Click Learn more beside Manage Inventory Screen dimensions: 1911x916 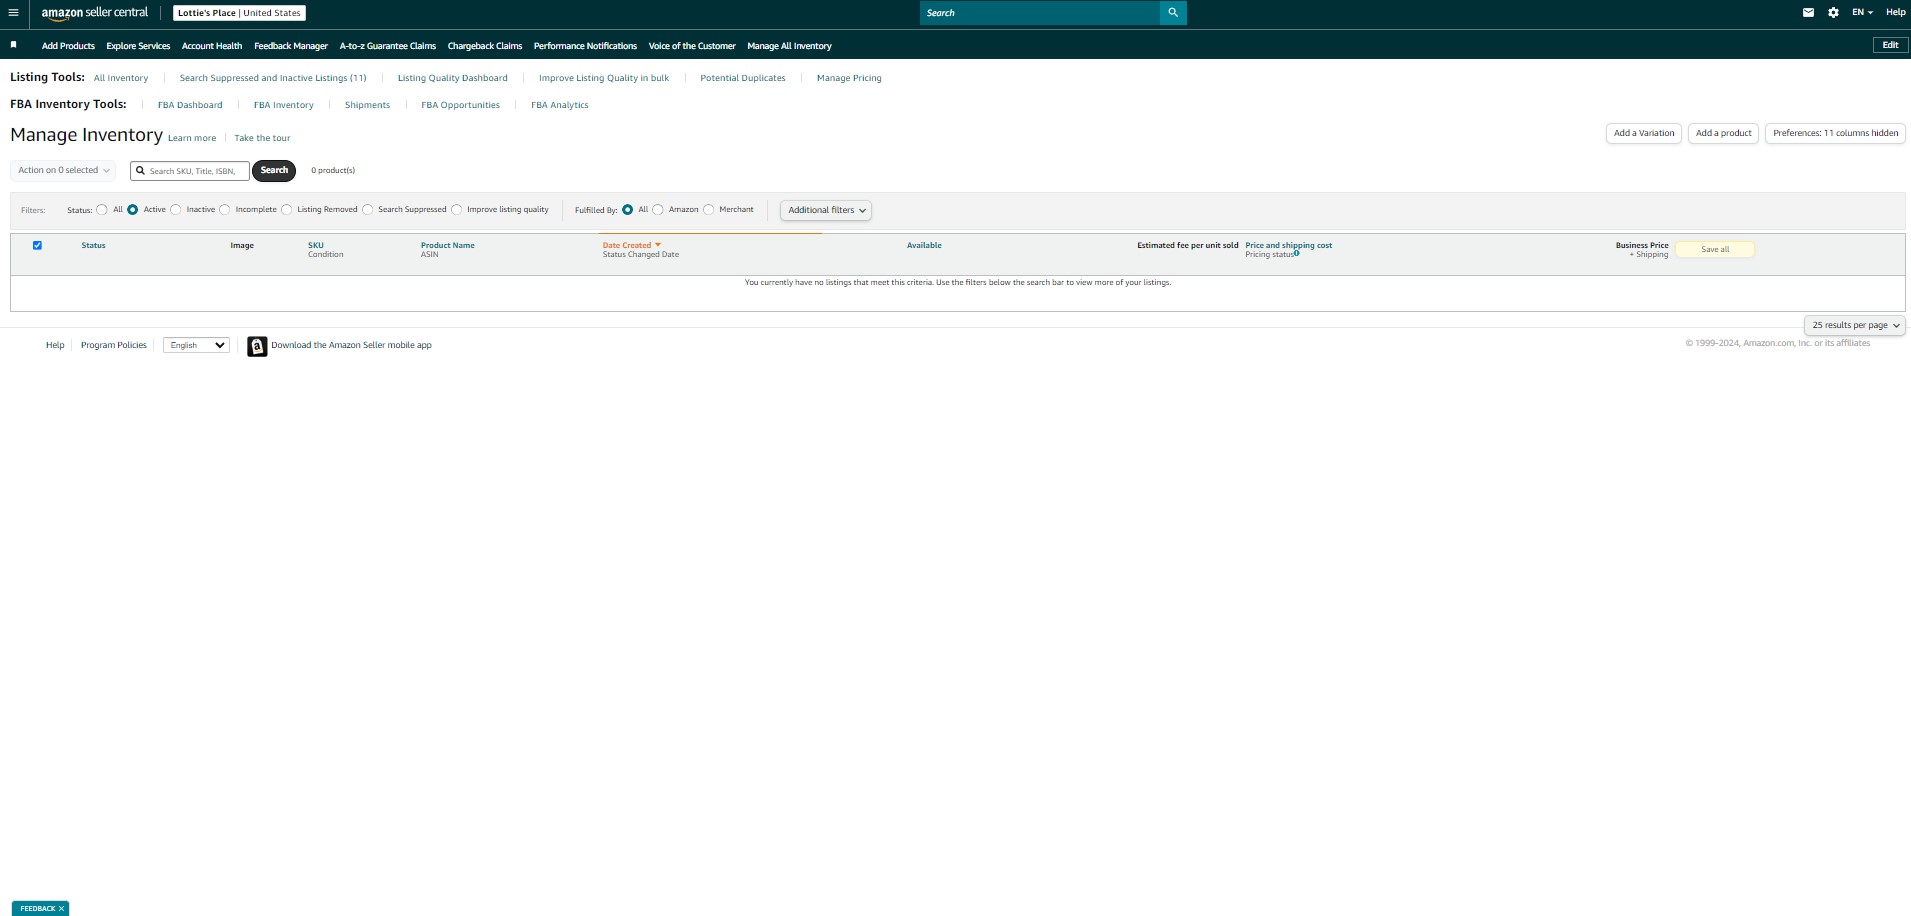click(192, 138)
